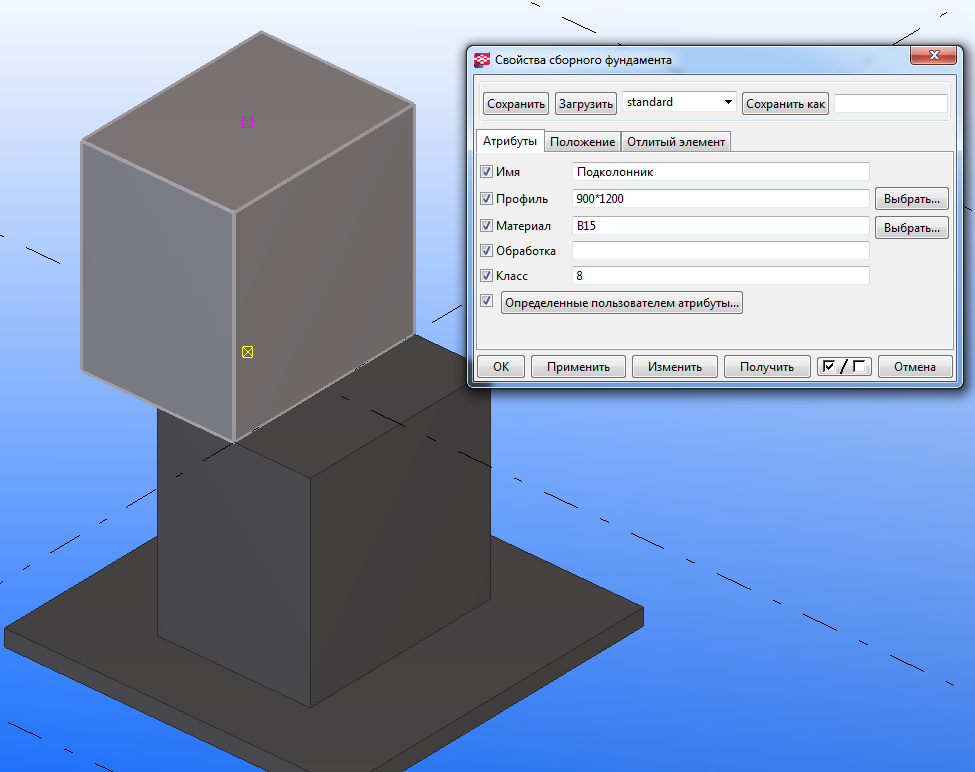
Task: Switch to the Положение tab
Action: pyautogui.click(x=582, y=142)
